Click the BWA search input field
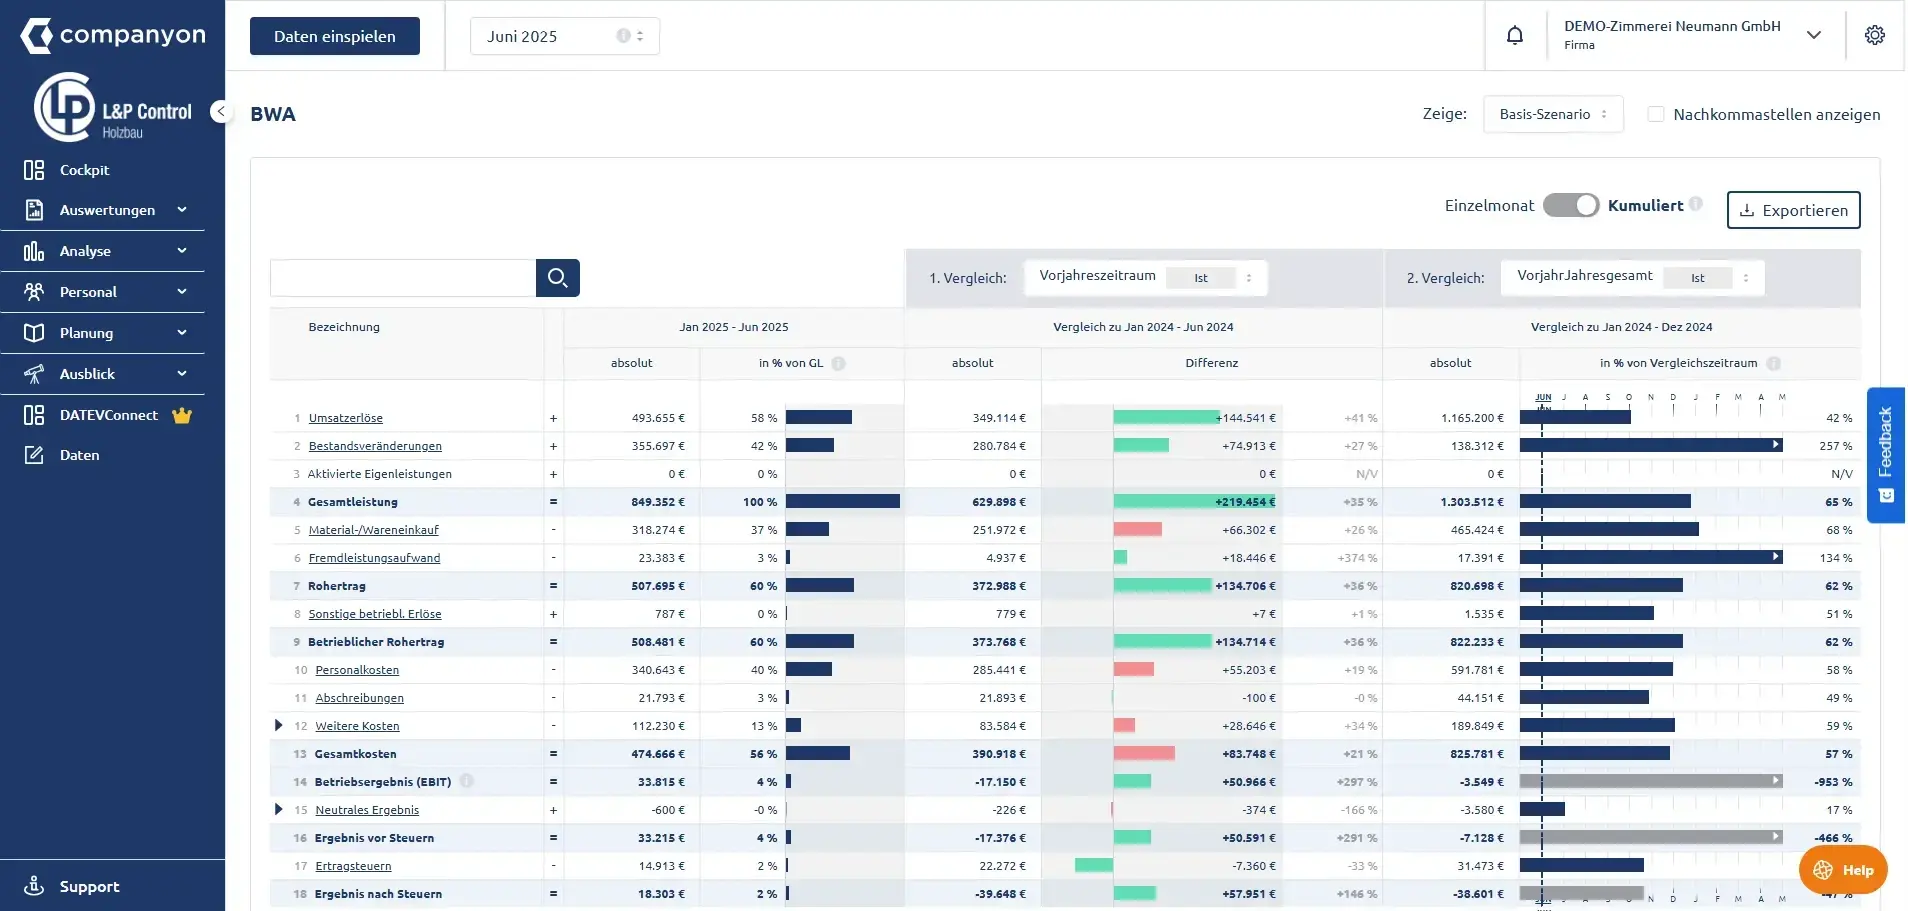This screenshot has width=1908, height=911. tap(403, 278)
